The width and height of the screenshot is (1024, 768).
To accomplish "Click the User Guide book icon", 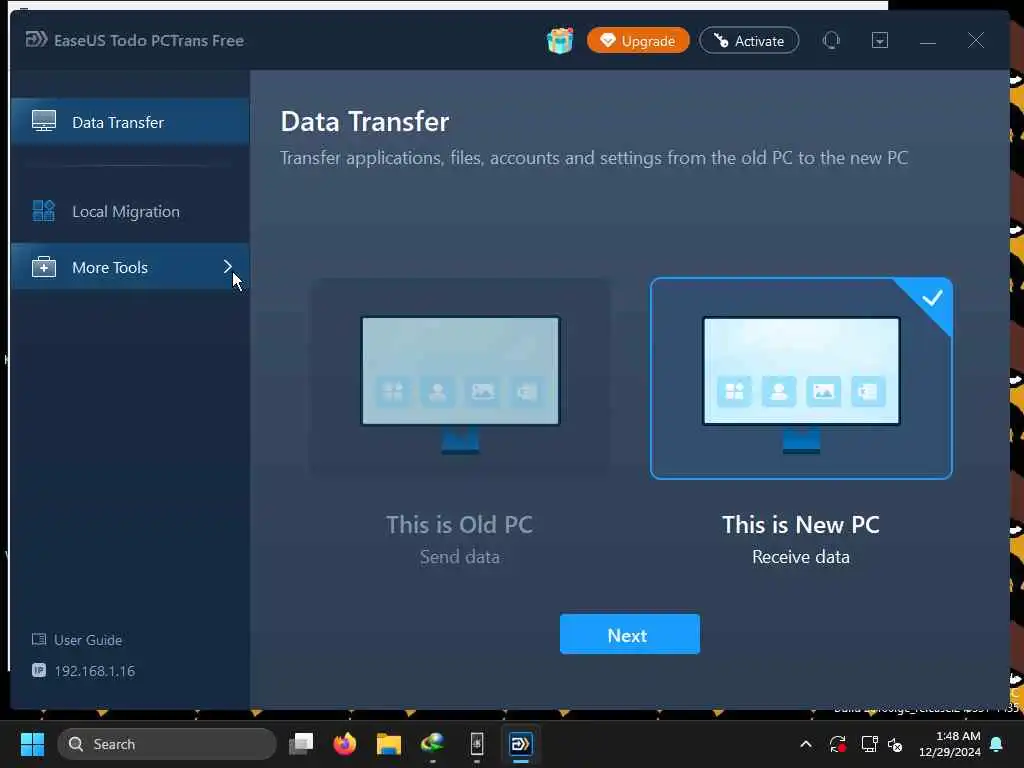I will [39, 639].
